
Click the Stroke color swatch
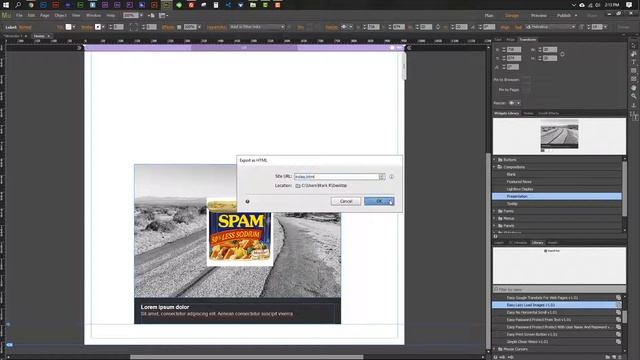[98, 27]
